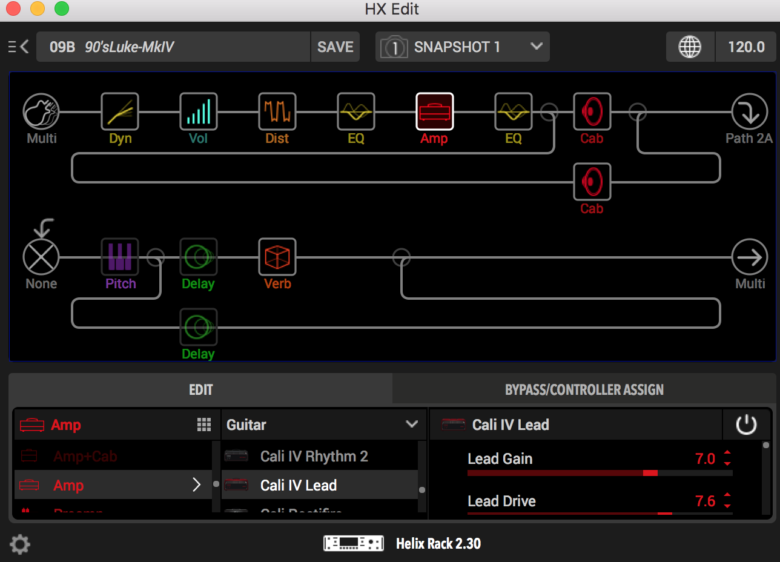
Task: Click the Helix Rack 2.30 label
Action: click(x=438, y=544)
